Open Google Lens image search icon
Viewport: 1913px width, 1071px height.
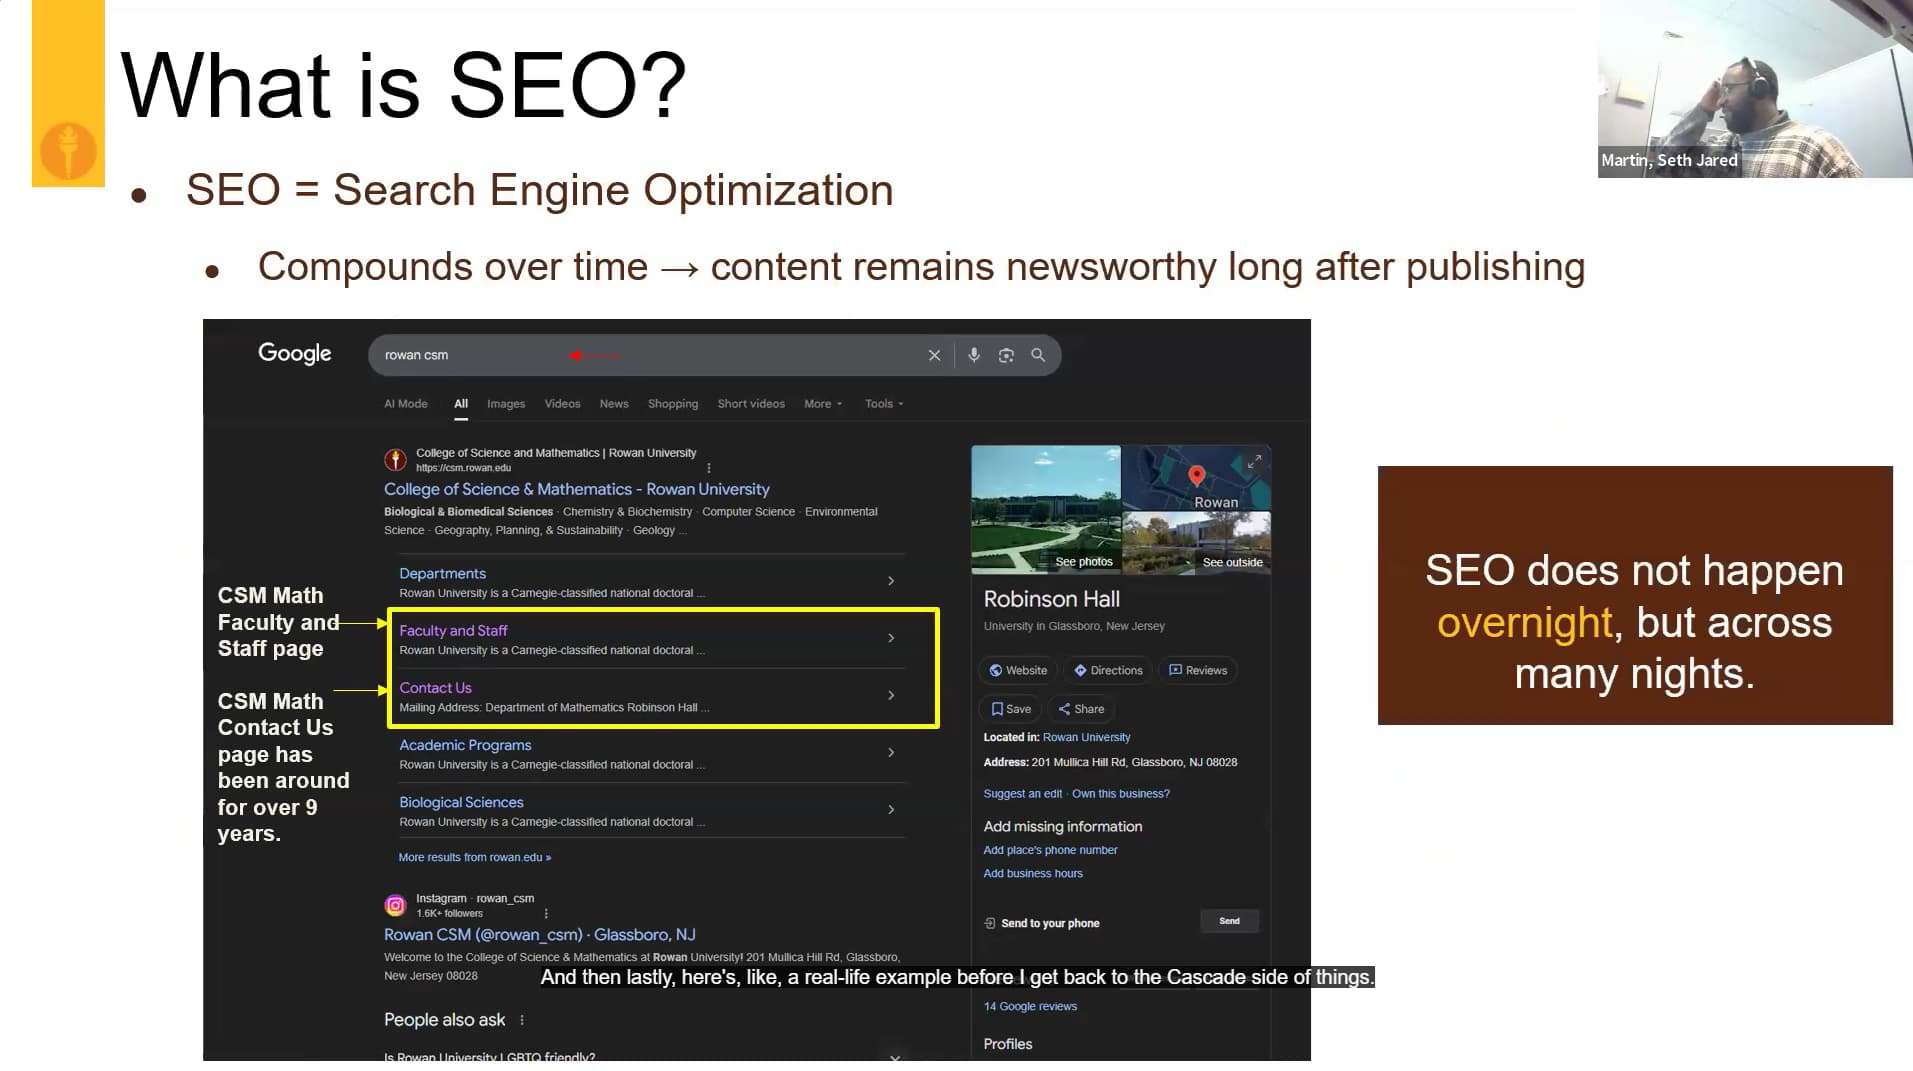pyautogui.click(x=1006, y=355)
